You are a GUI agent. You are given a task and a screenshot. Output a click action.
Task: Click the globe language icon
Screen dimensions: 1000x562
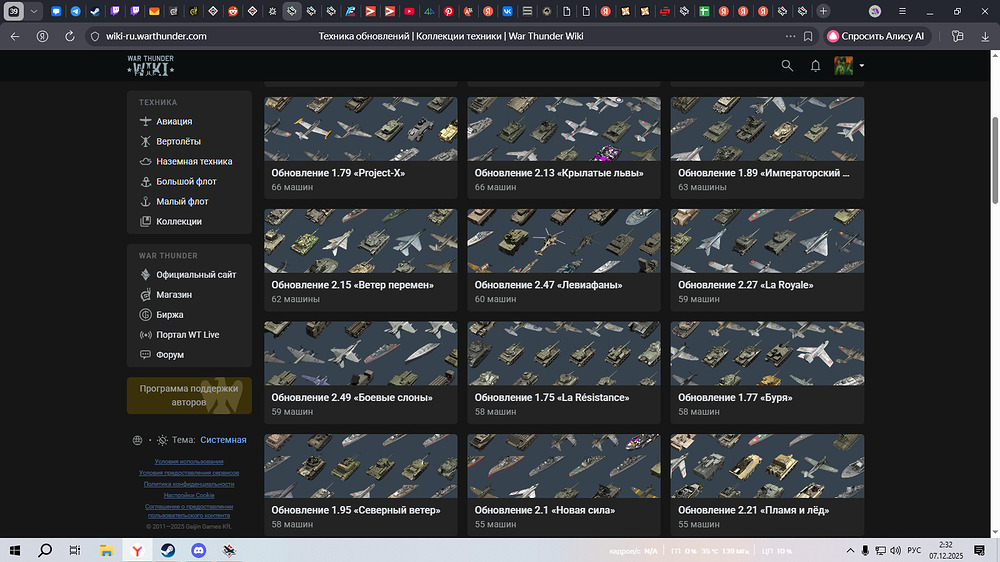(137, 440)
